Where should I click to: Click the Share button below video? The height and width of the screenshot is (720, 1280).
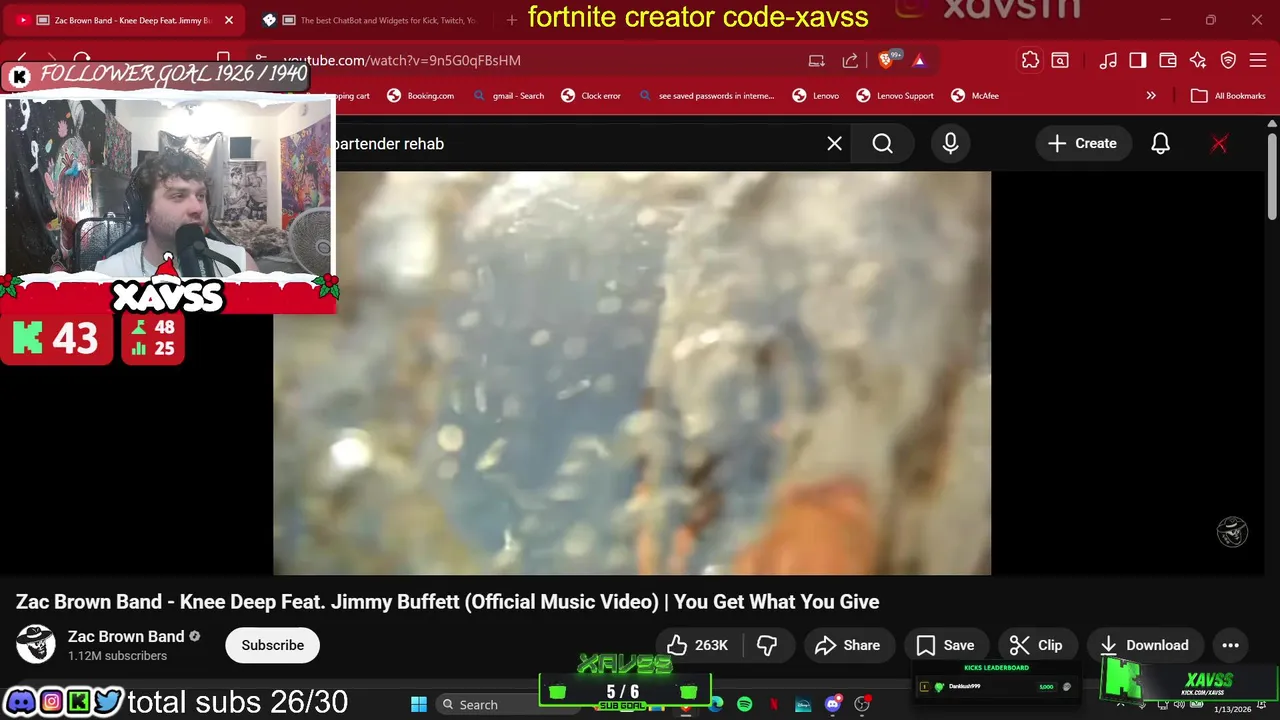848,645
